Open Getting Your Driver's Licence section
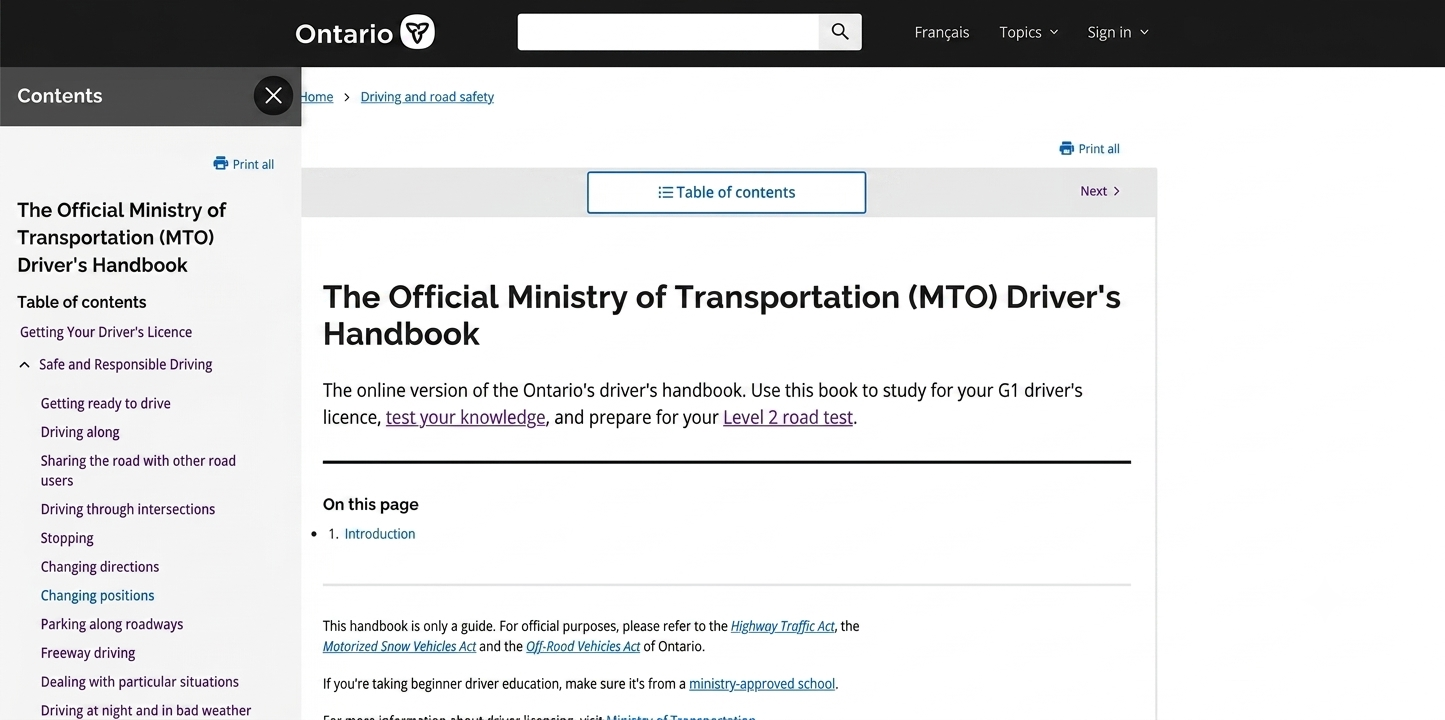Viewport: 1445px width, 720px height. (106, 332)
